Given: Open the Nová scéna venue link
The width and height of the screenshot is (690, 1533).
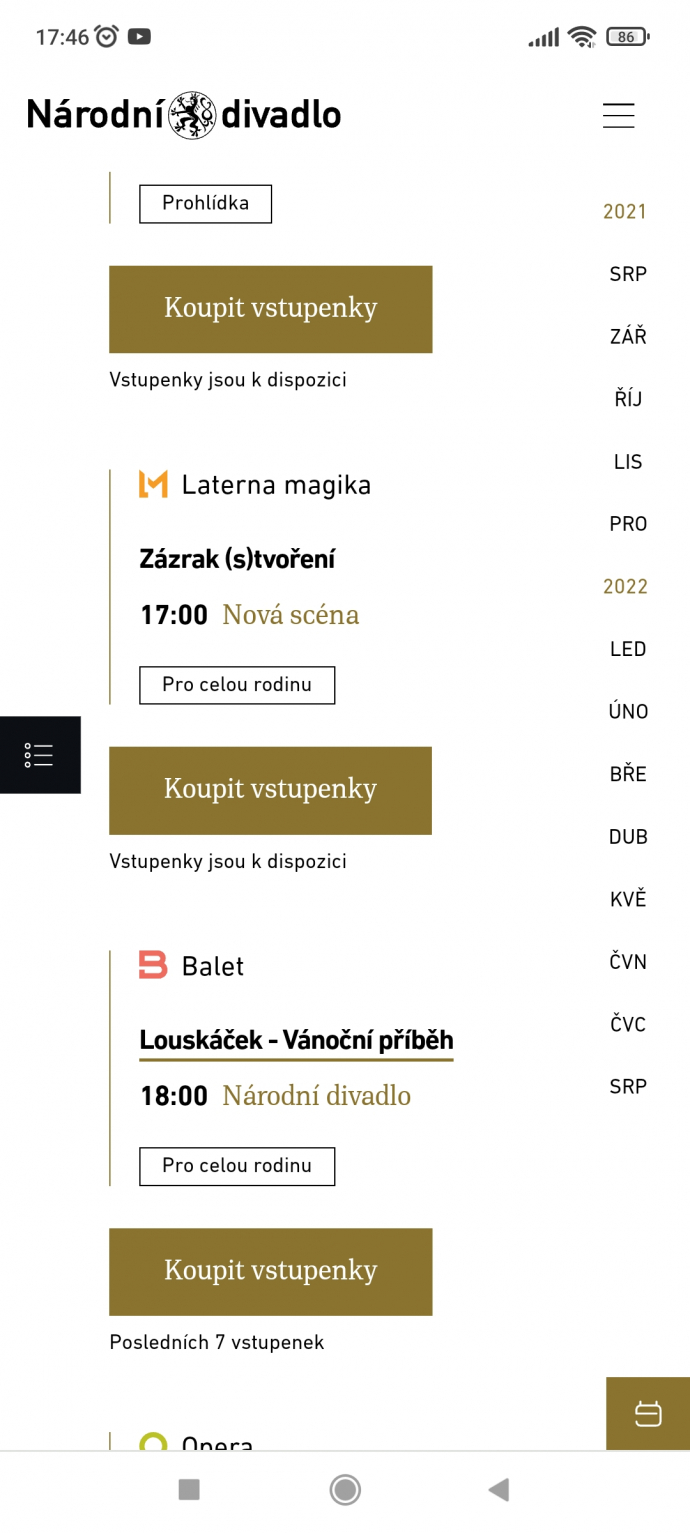Looking at the screenshot, I should [x=290, y=614].
